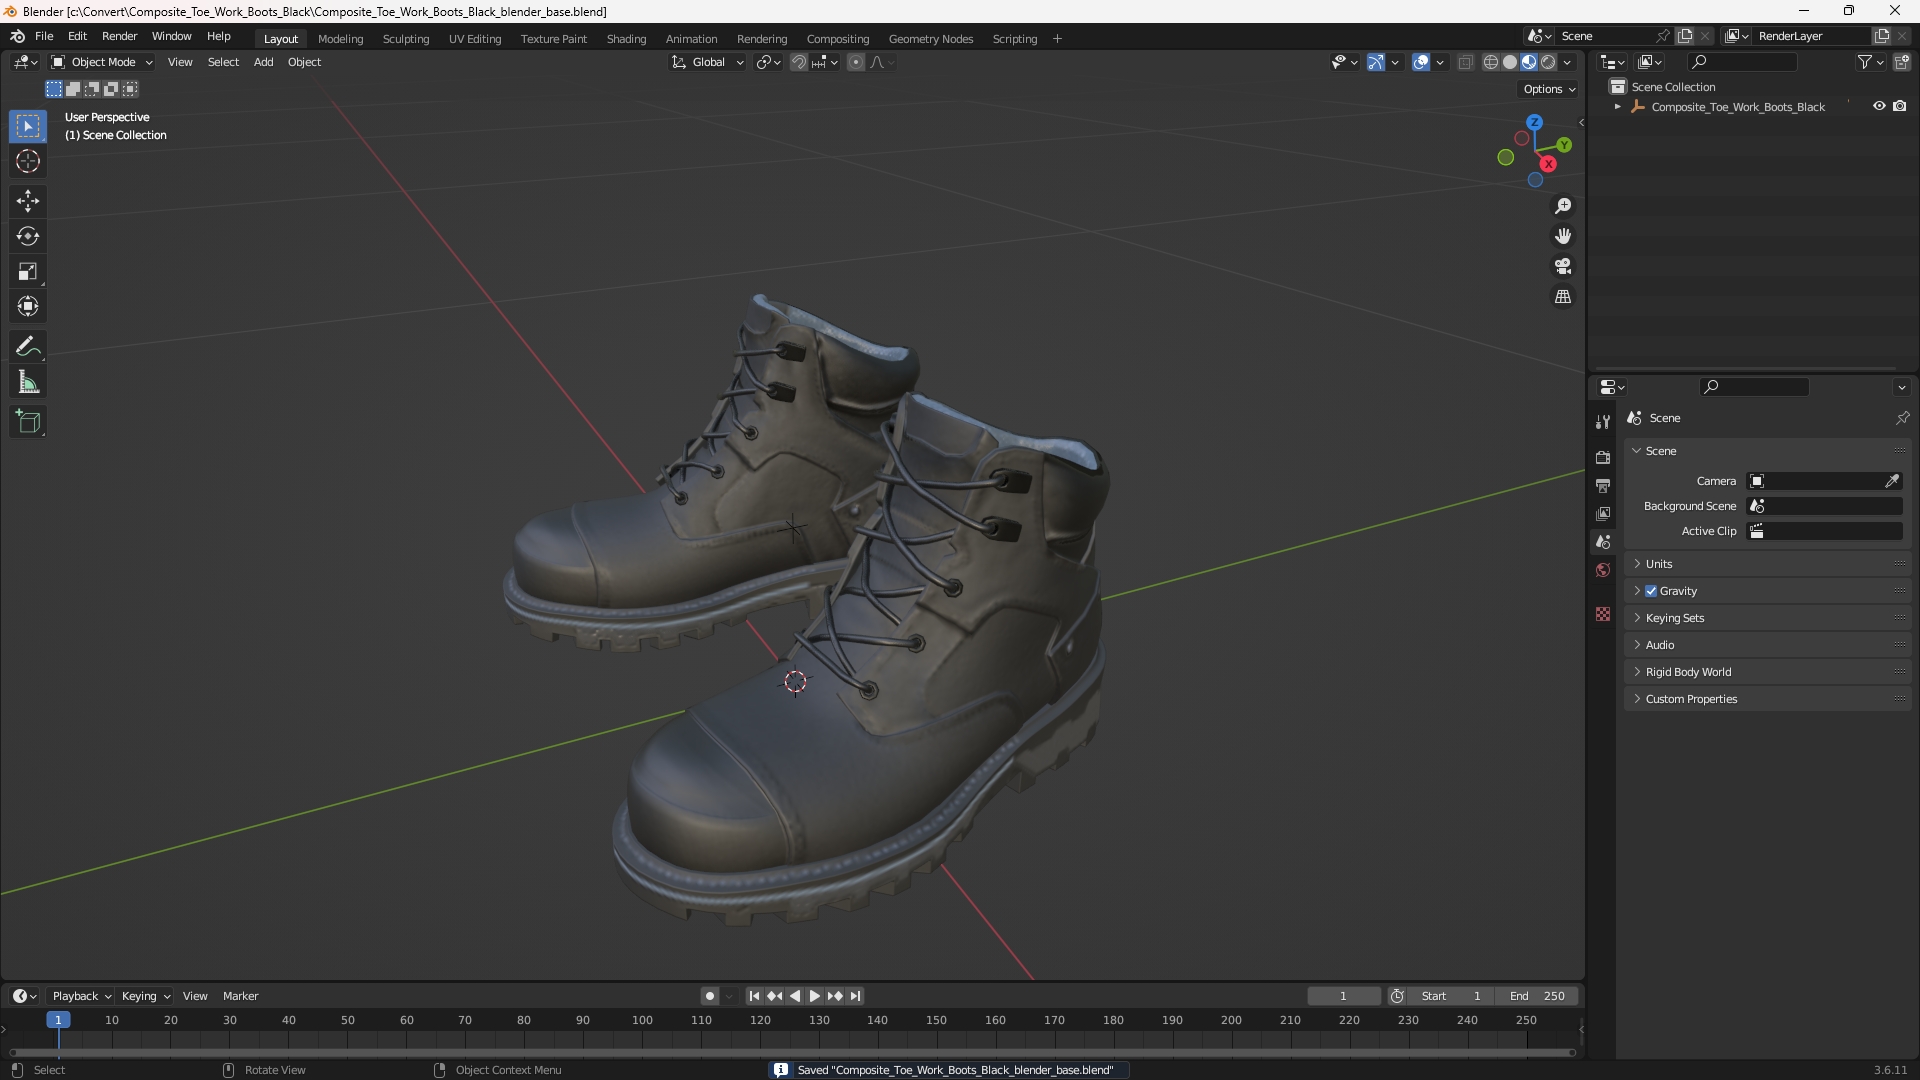The image size is (1920, 1080).
Task: Add a new workspace with plus button
Action: tap(1057, 39)
